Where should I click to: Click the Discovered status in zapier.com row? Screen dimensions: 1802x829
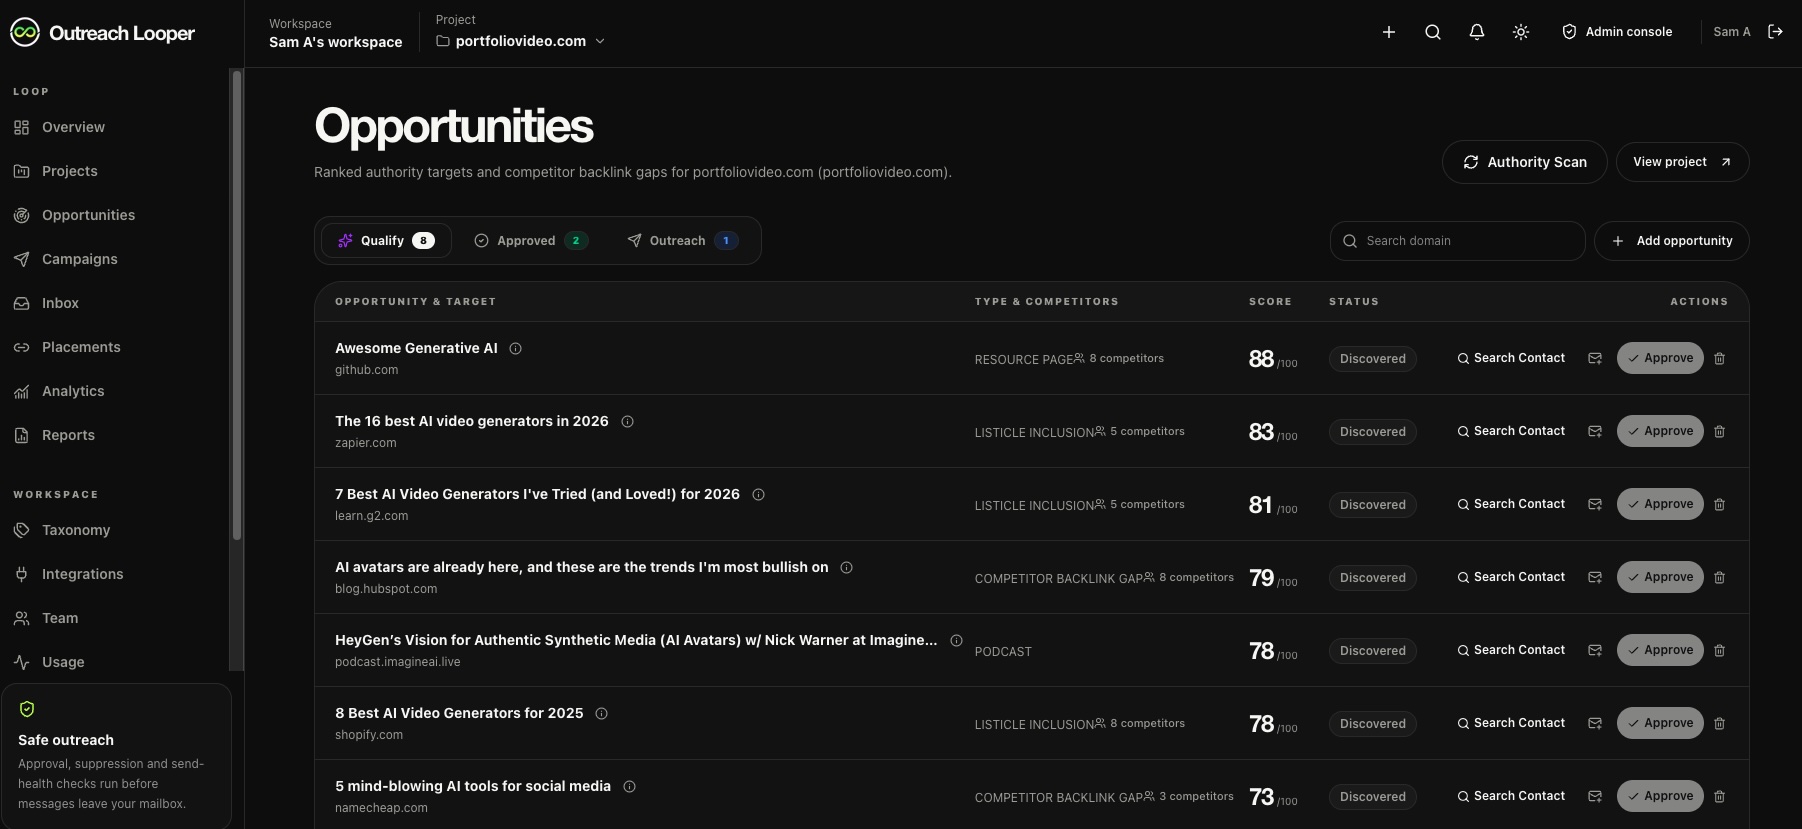coord(1372,431)
